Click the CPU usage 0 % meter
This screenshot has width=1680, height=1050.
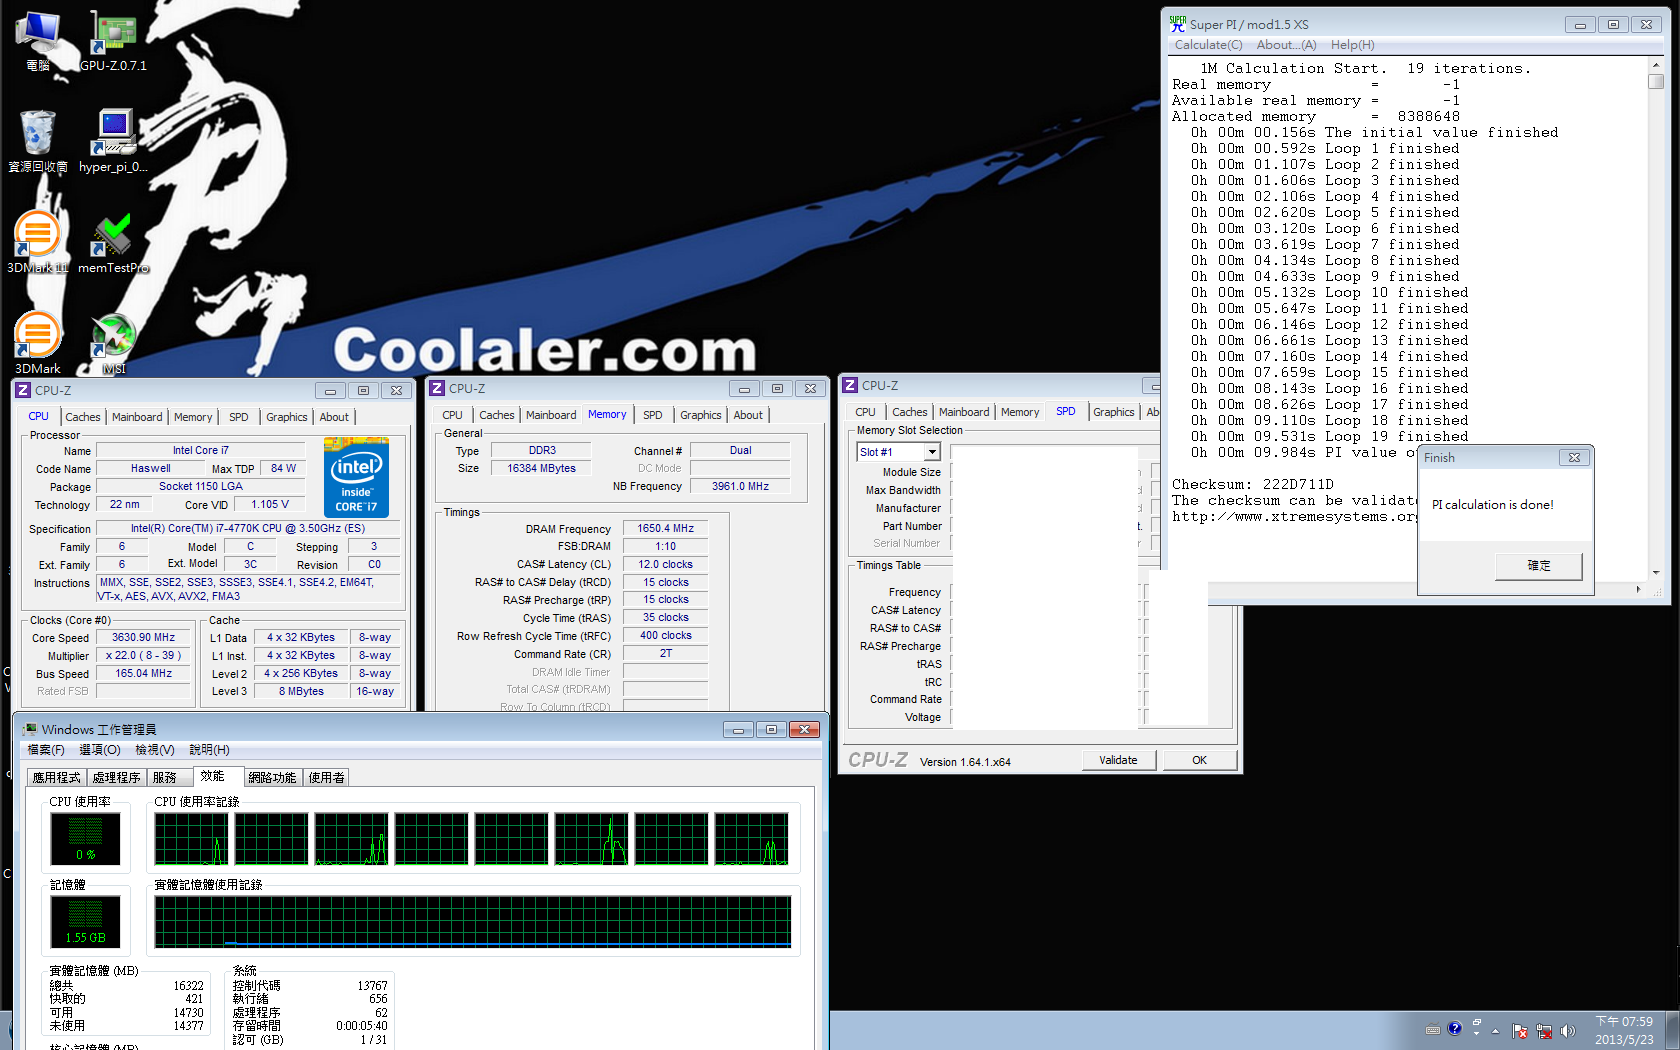pyautogui.click(x=85, y=838)
